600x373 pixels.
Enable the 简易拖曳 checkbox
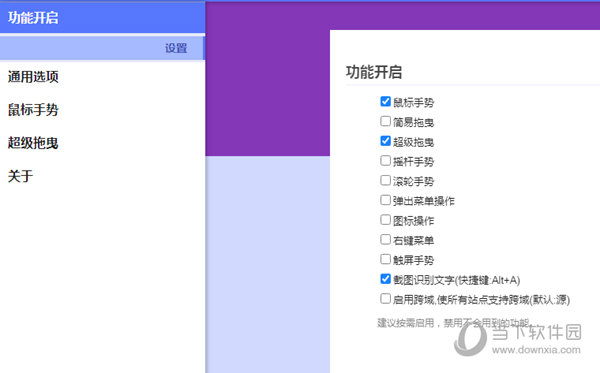tap(385, 121)
